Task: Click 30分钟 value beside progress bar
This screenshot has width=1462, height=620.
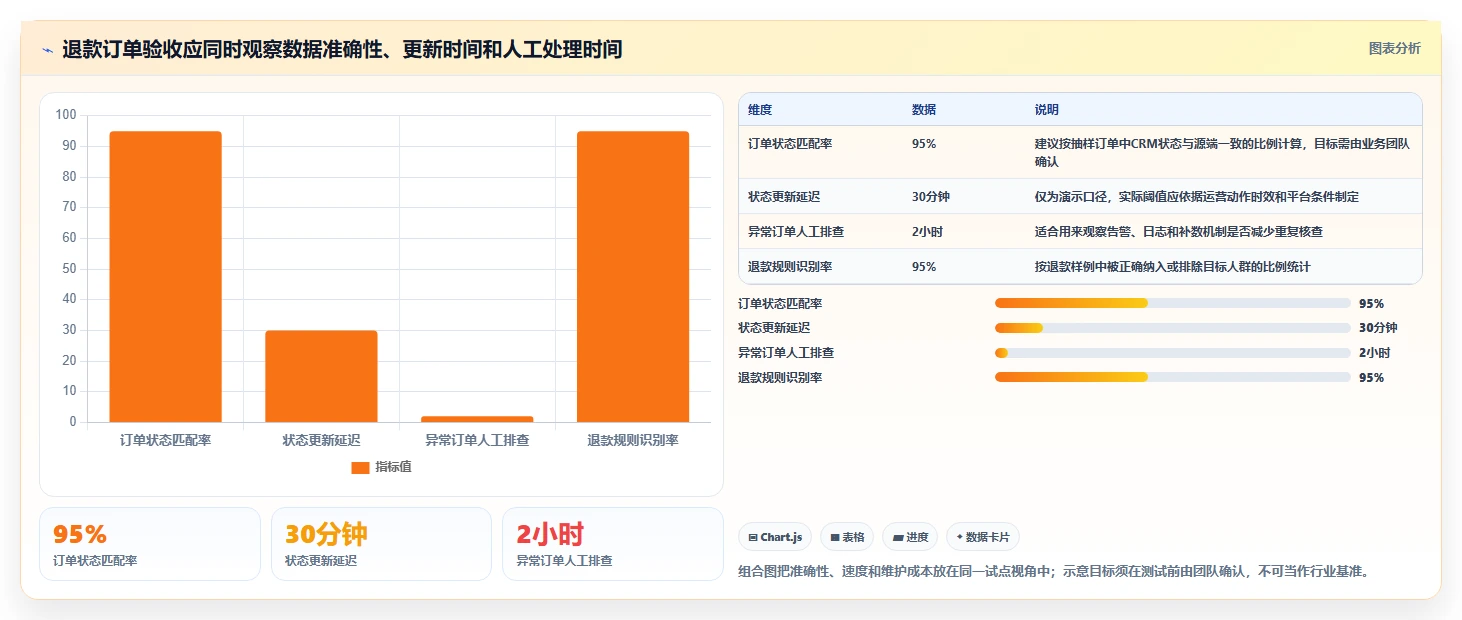Action: pyautogui.click(x=1378, y=328)
